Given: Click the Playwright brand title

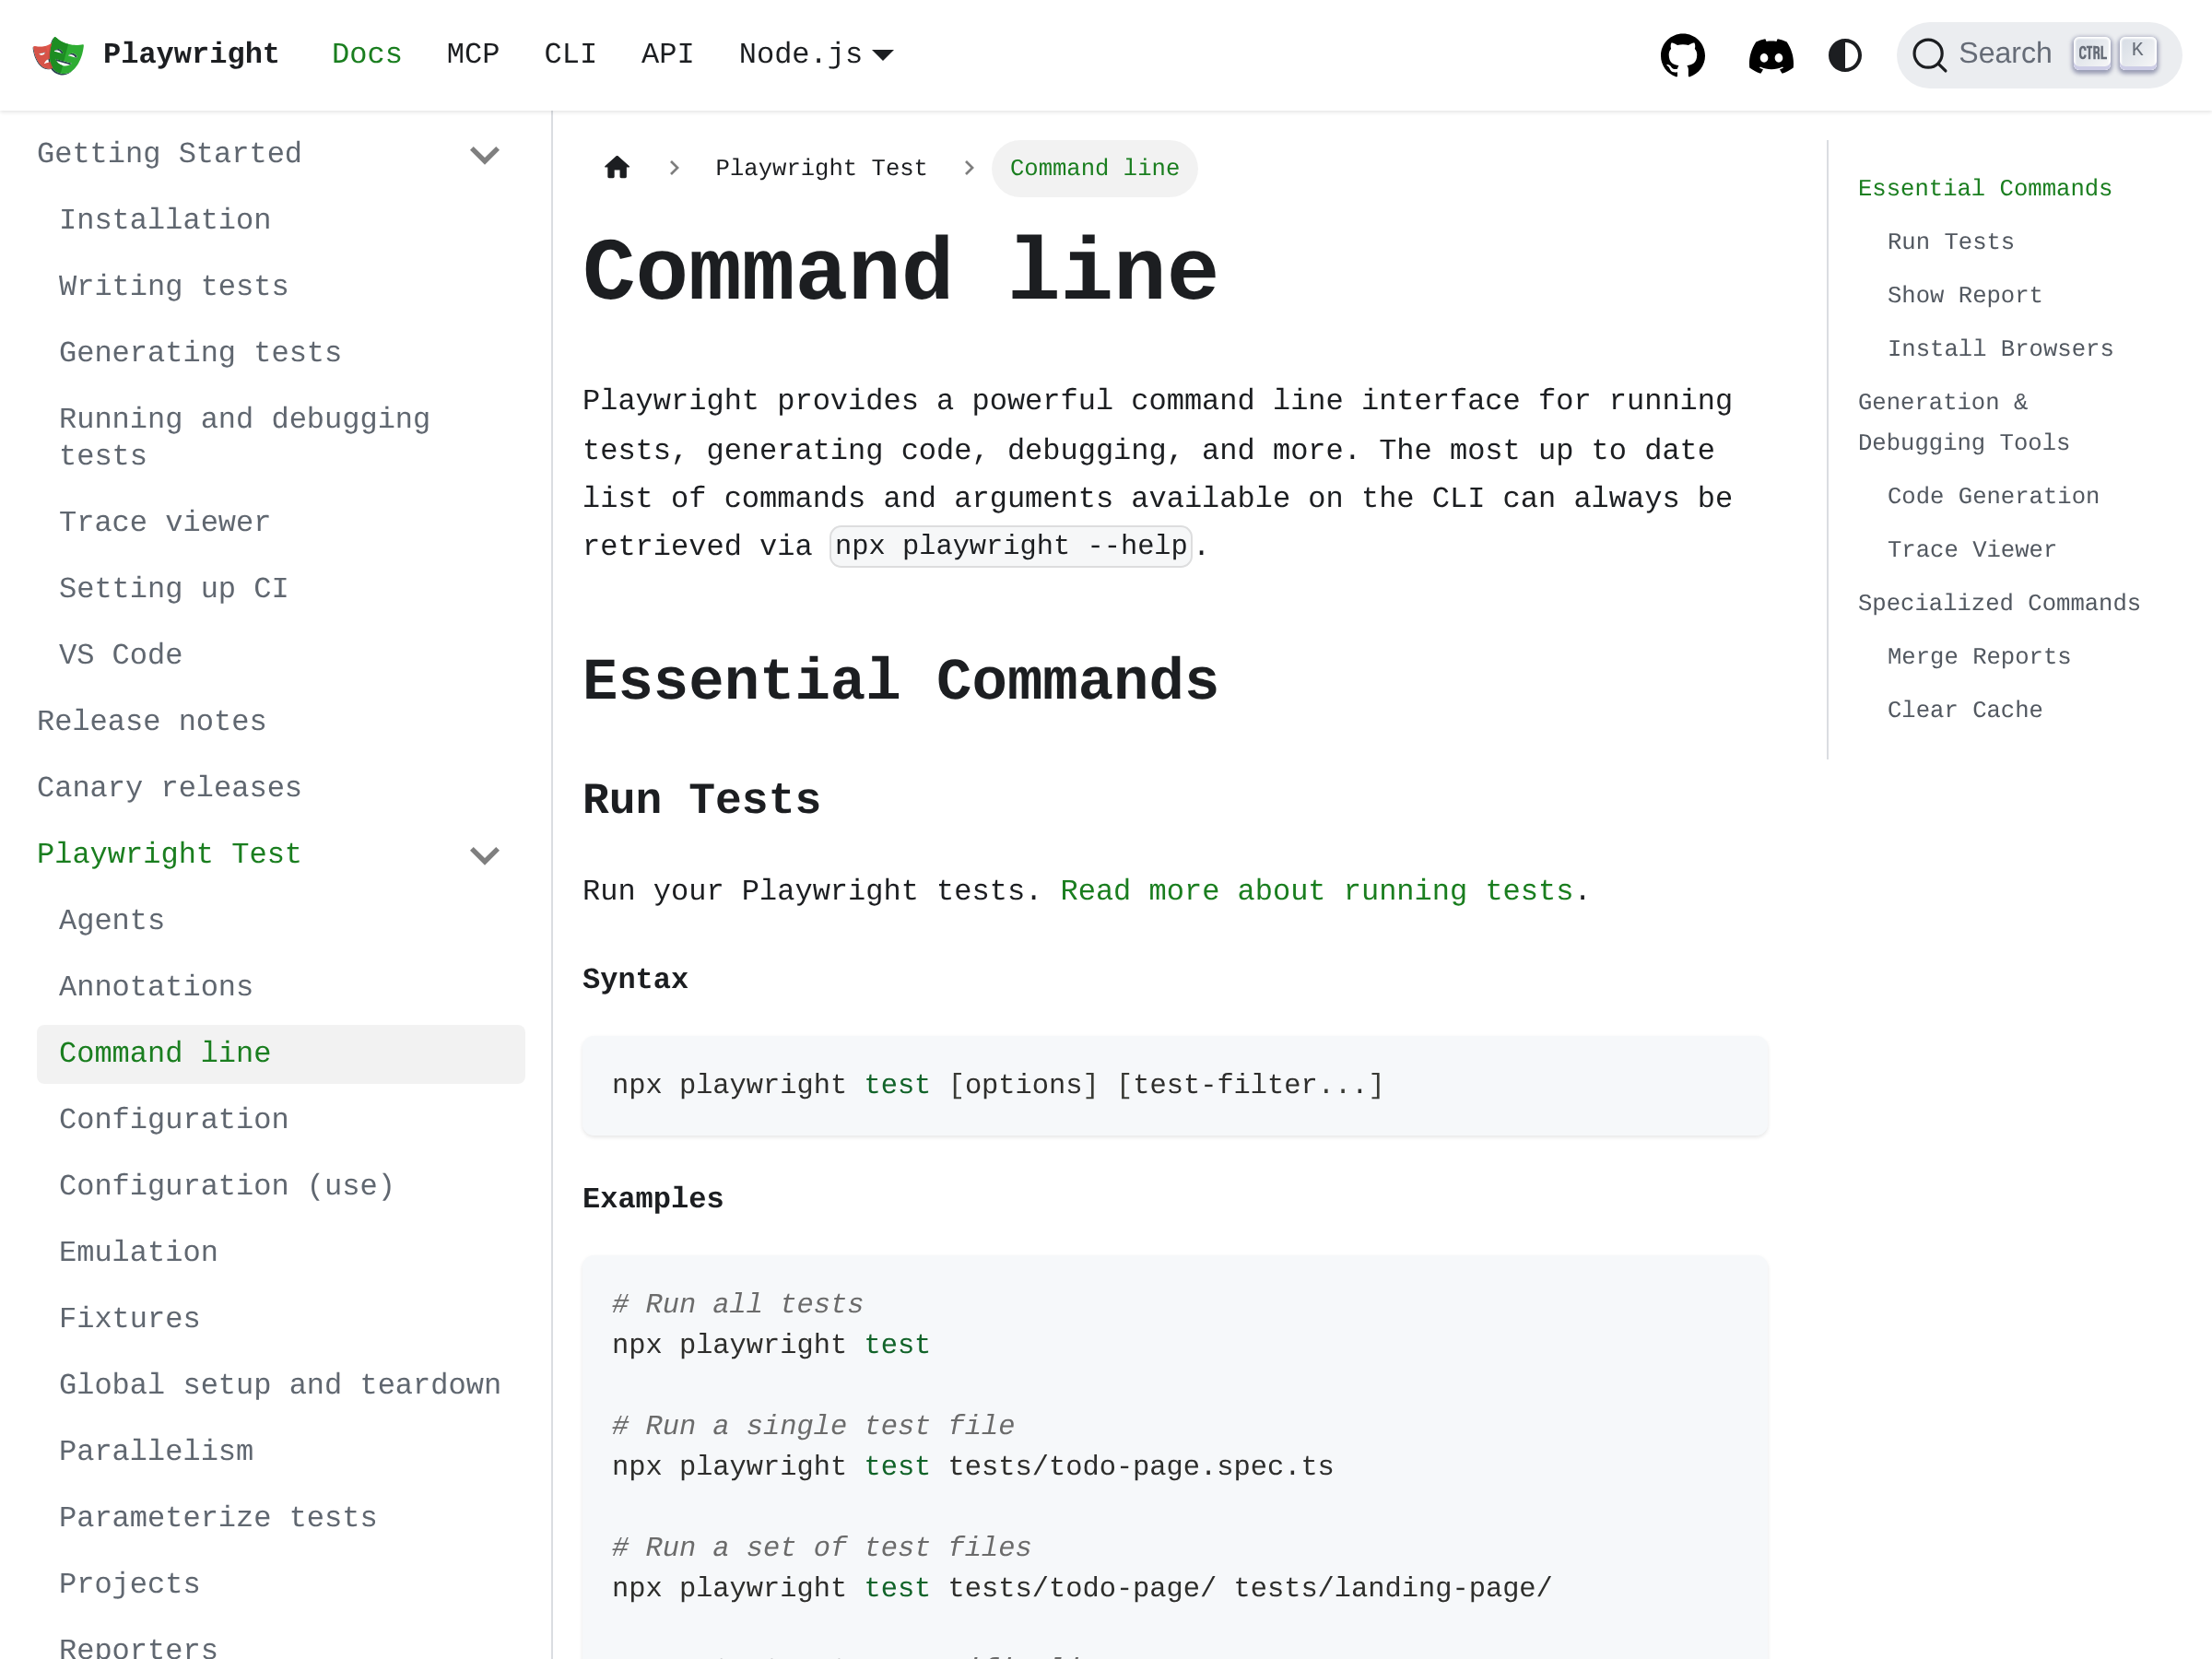Looking at the screenshot, I should tap(191, 54).
